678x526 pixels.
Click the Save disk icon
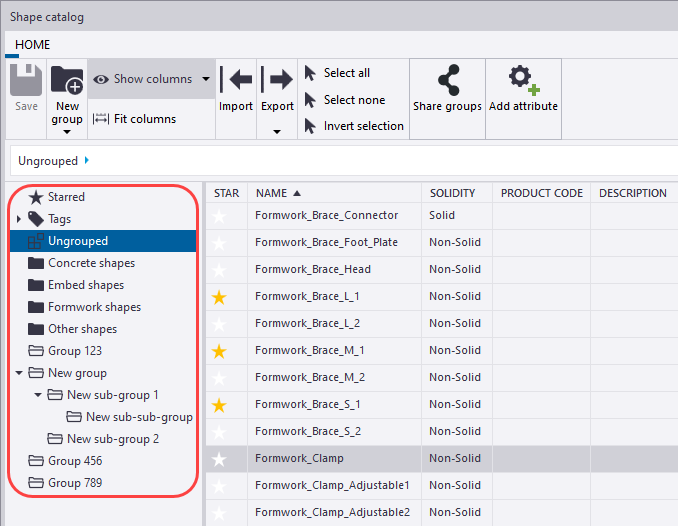27,82
